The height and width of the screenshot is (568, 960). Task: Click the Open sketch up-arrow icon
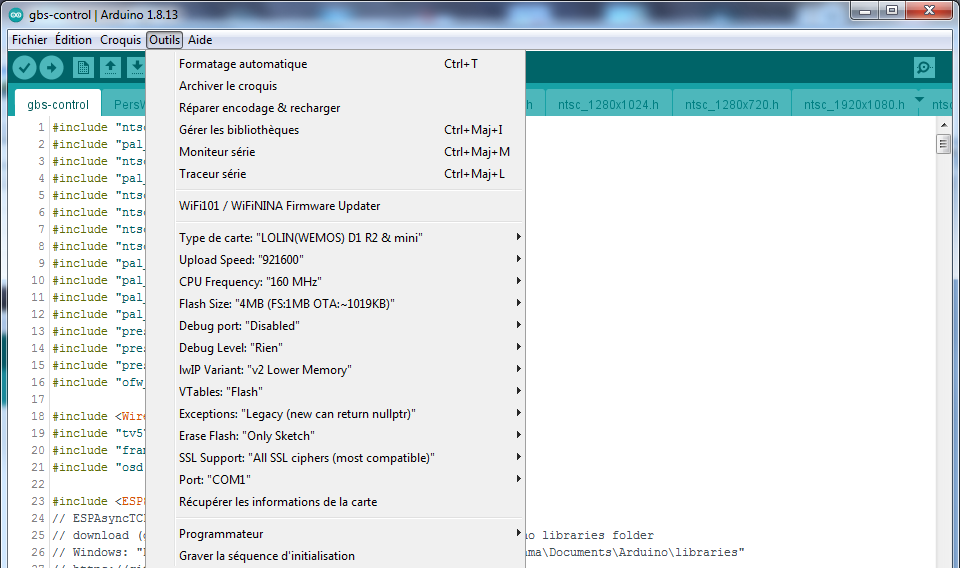[x=110, y=67]
